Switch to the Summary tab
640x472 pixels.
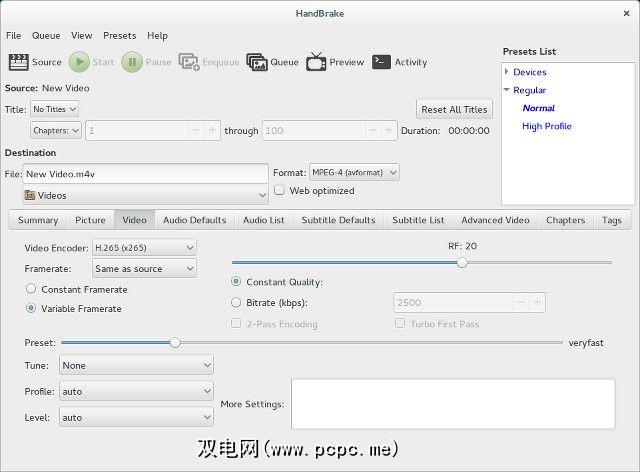(38, 220)
